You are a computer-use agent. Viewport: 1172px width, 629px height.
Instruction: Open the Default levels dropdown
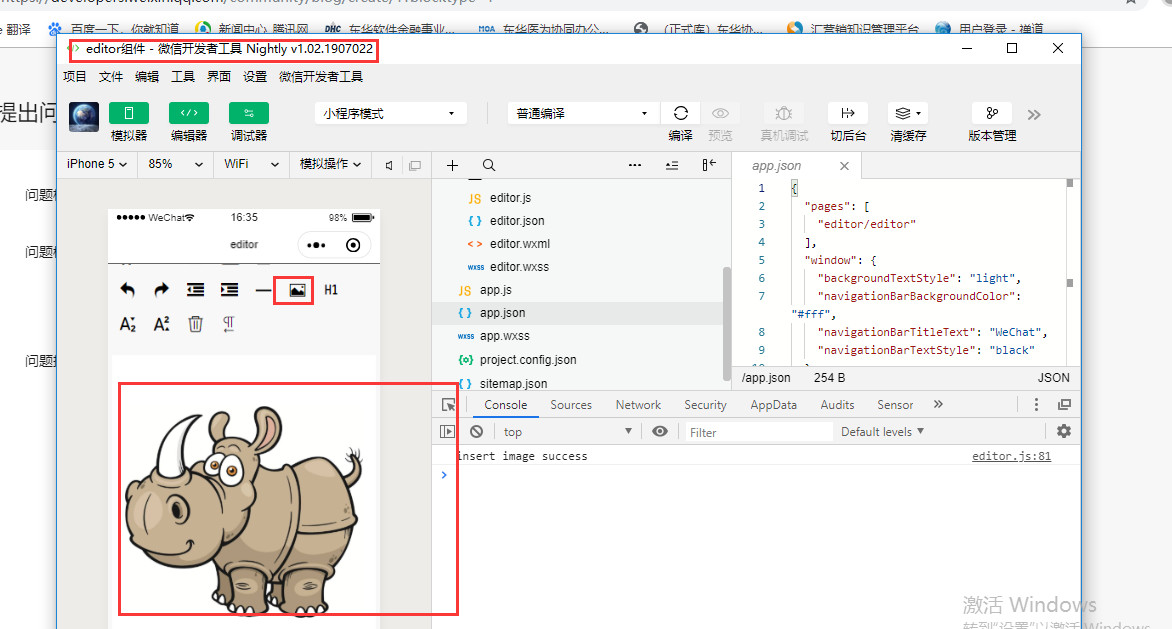pyautogui.click(x=882, y=432)
